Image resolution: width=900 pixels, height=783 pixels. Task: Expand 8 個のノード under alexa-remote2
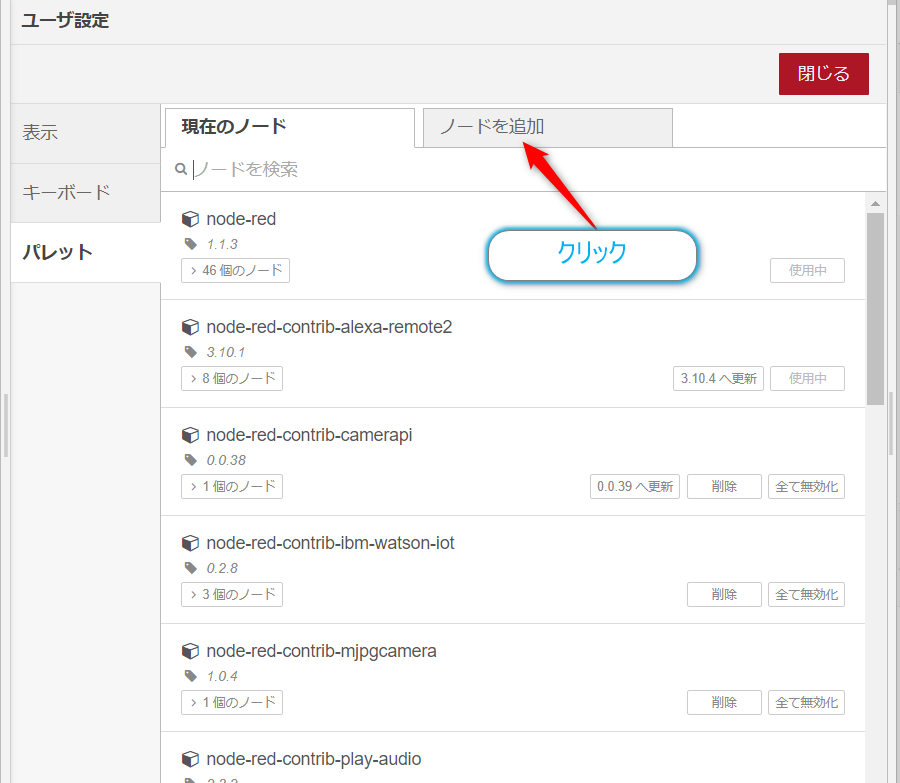tap(232, 378)
